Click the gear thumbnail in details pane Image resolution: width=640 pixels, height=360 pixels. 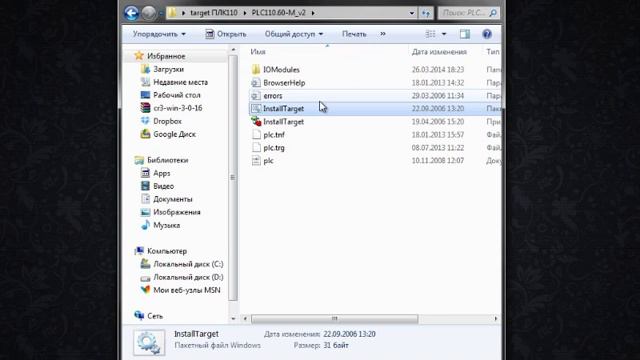click(149, 342)
